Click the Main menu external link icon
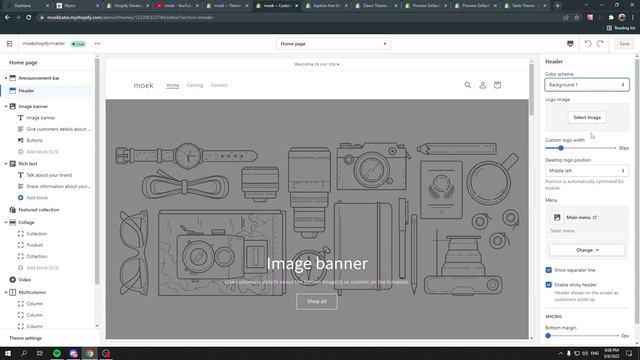This screenshot has width=640, height=360. pos(595,217)
